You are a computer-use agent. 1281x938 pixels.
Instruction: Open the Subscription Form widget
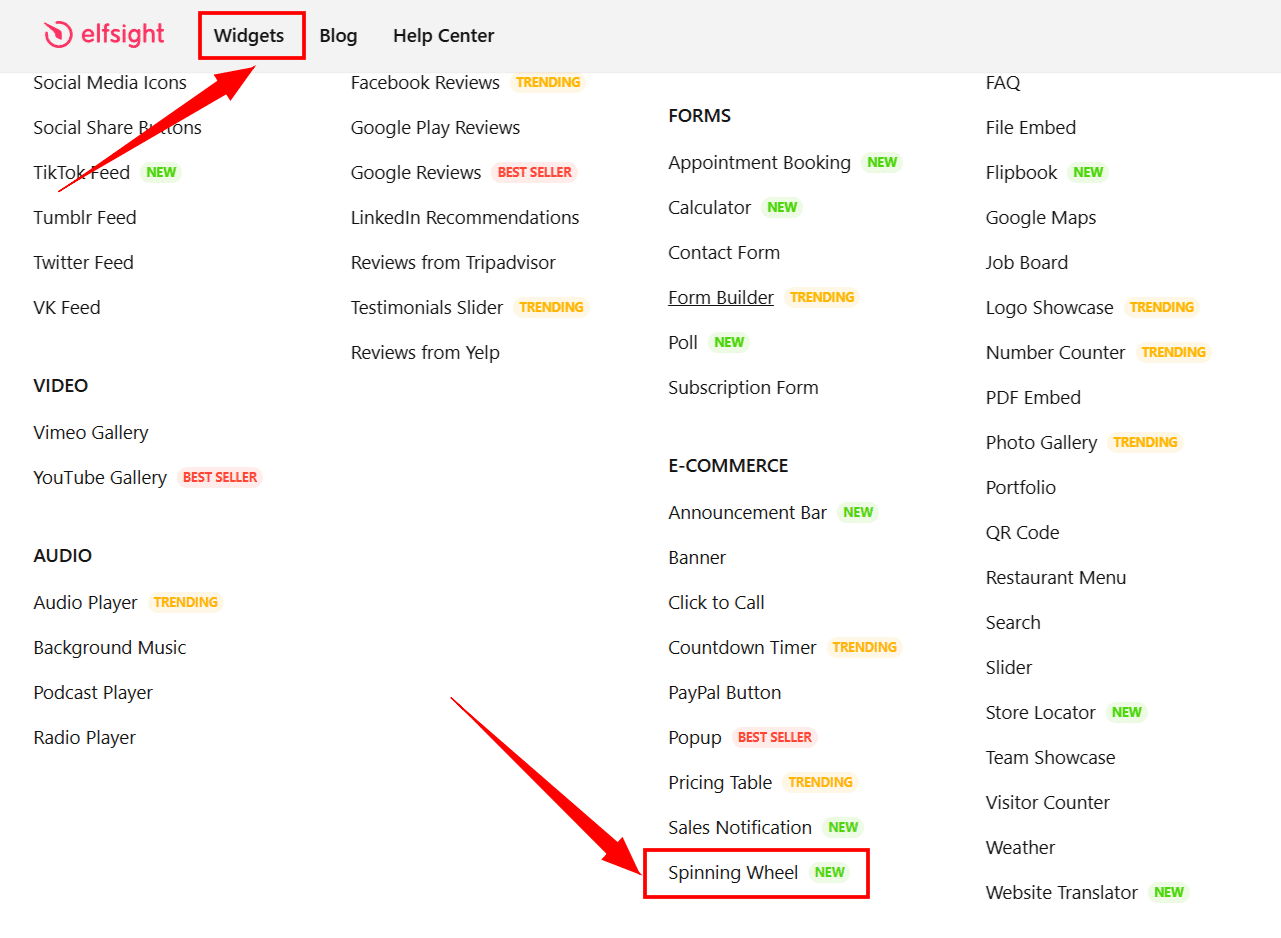click(743, 388)
